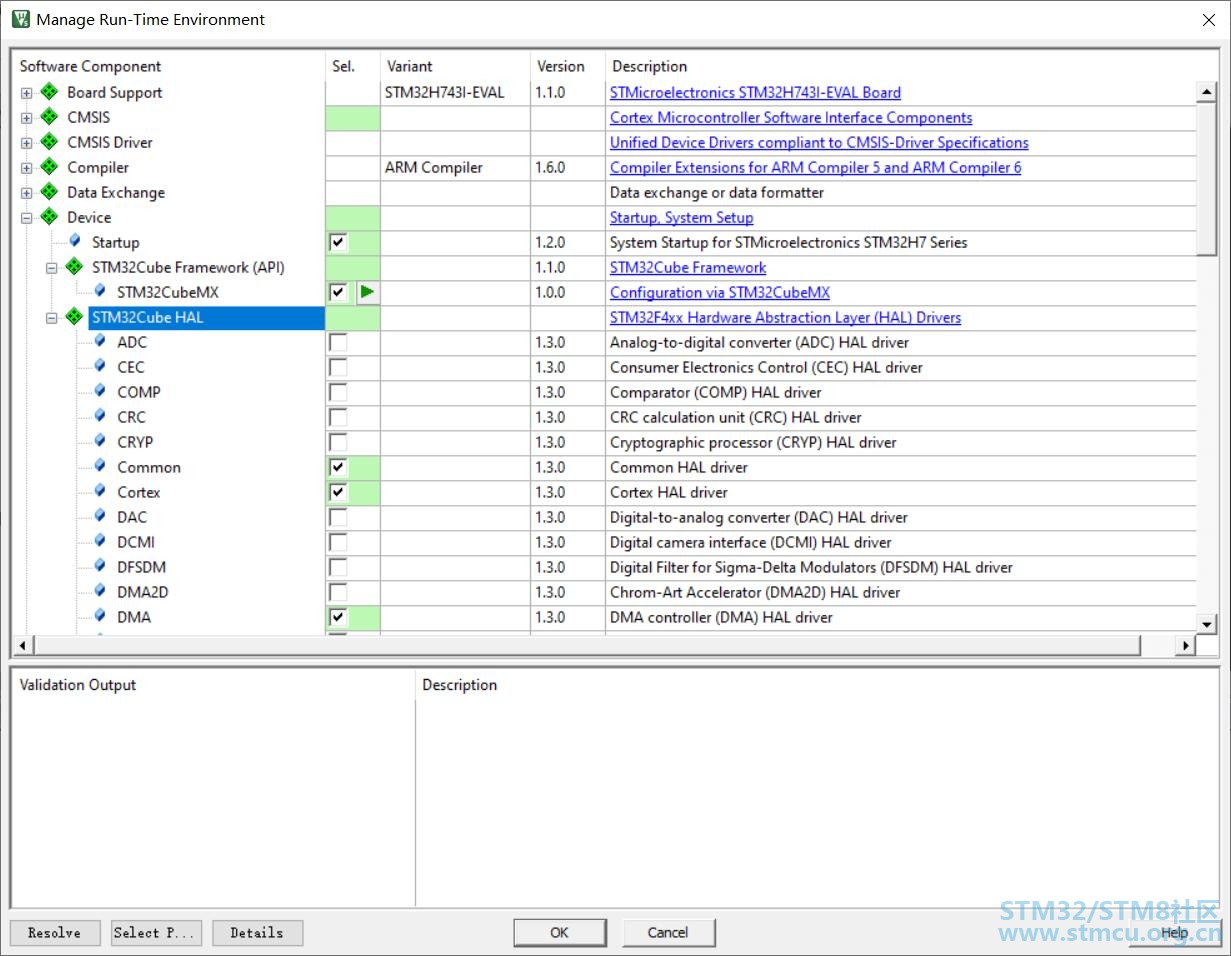Image resolution: width=1231 pixels, height=956 pixels.
Task: Click the Select P... button
Action: pos(156,933)
